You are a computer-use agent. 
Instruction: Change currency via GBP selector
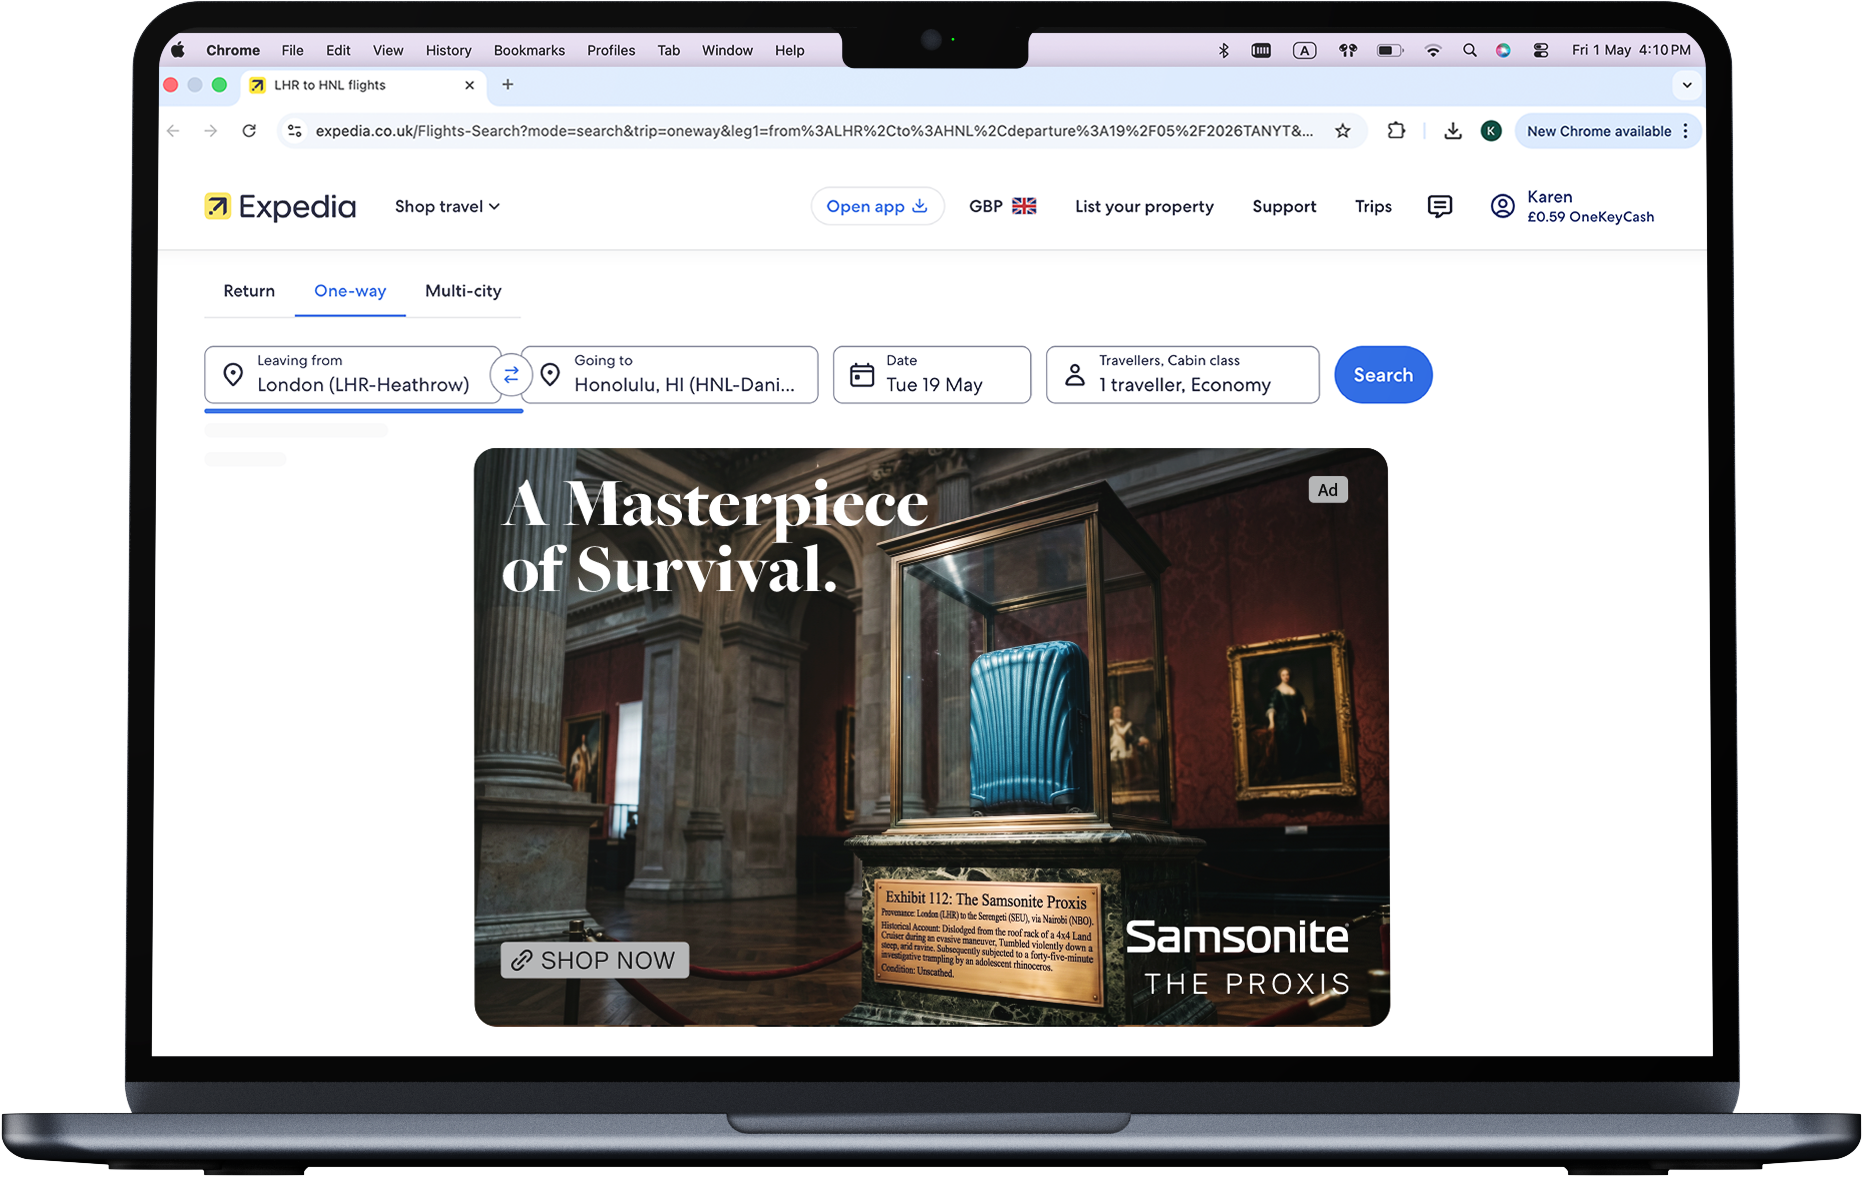1002,206
